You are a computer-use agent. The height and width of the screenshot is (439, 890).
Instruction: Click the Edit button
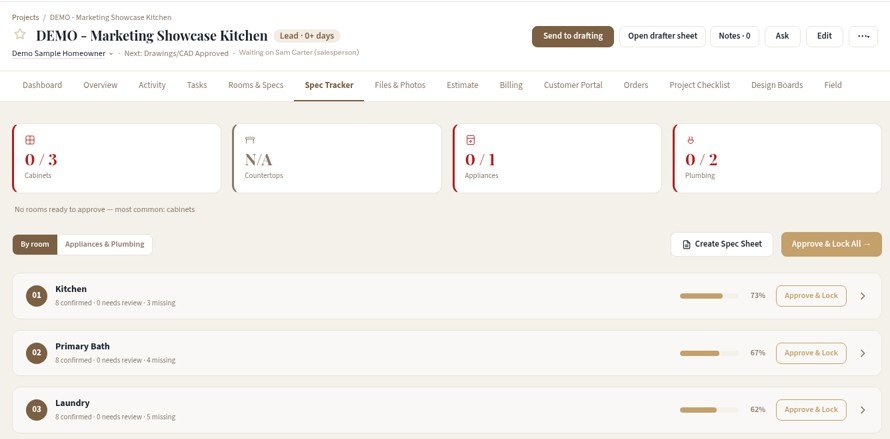(x=824, y=36)
